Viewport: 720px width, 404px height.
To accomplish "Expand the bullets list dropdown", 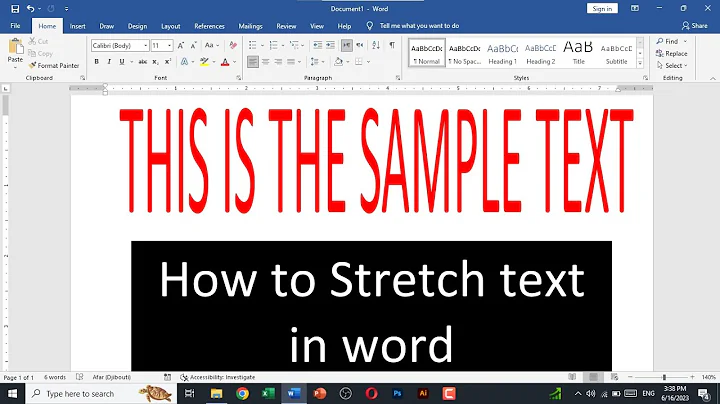I will (262, 45).
